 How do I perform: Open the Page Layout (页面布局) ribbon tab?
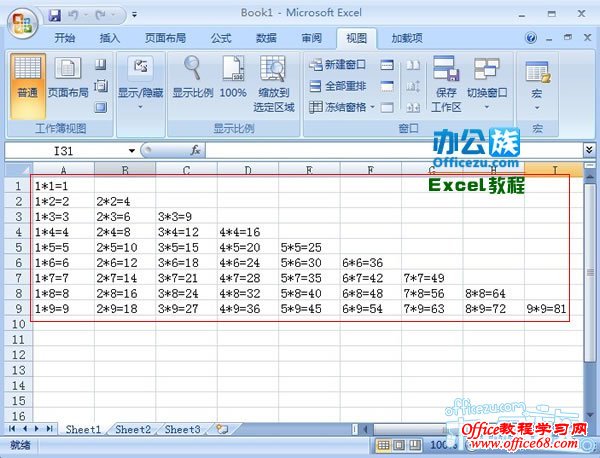165,38
